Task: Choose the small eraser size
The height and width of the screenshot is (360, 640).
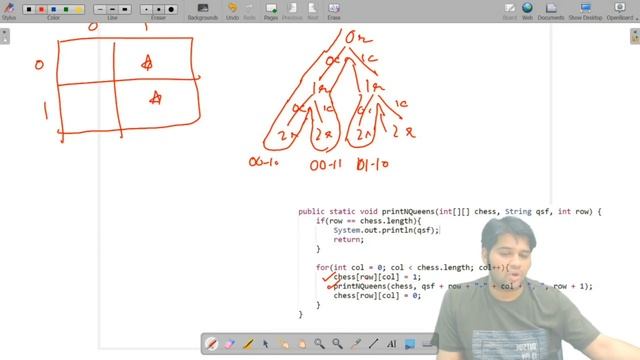Action: [147, 9]
